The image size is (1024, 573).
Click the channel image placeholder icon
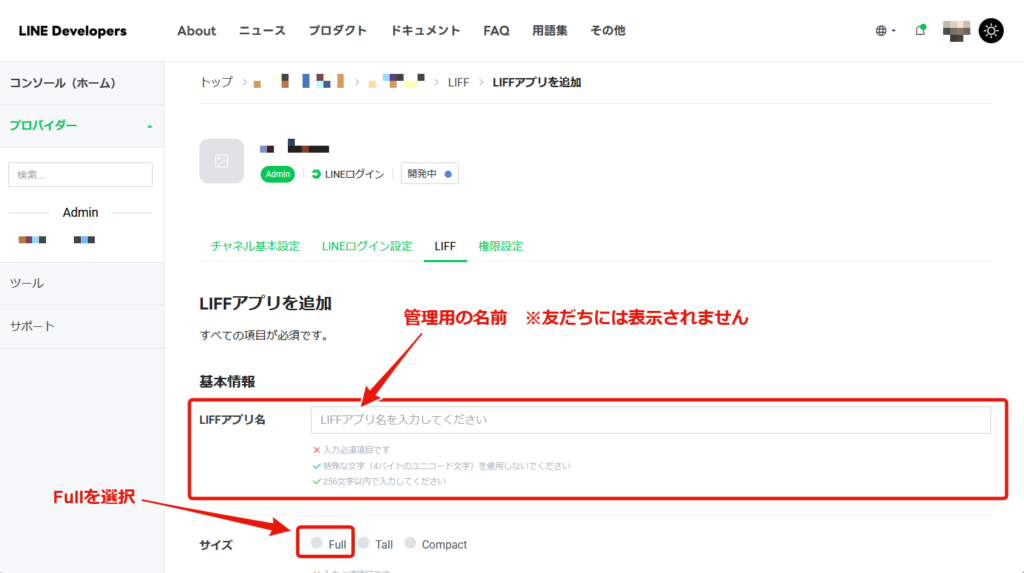coord(221,161)
